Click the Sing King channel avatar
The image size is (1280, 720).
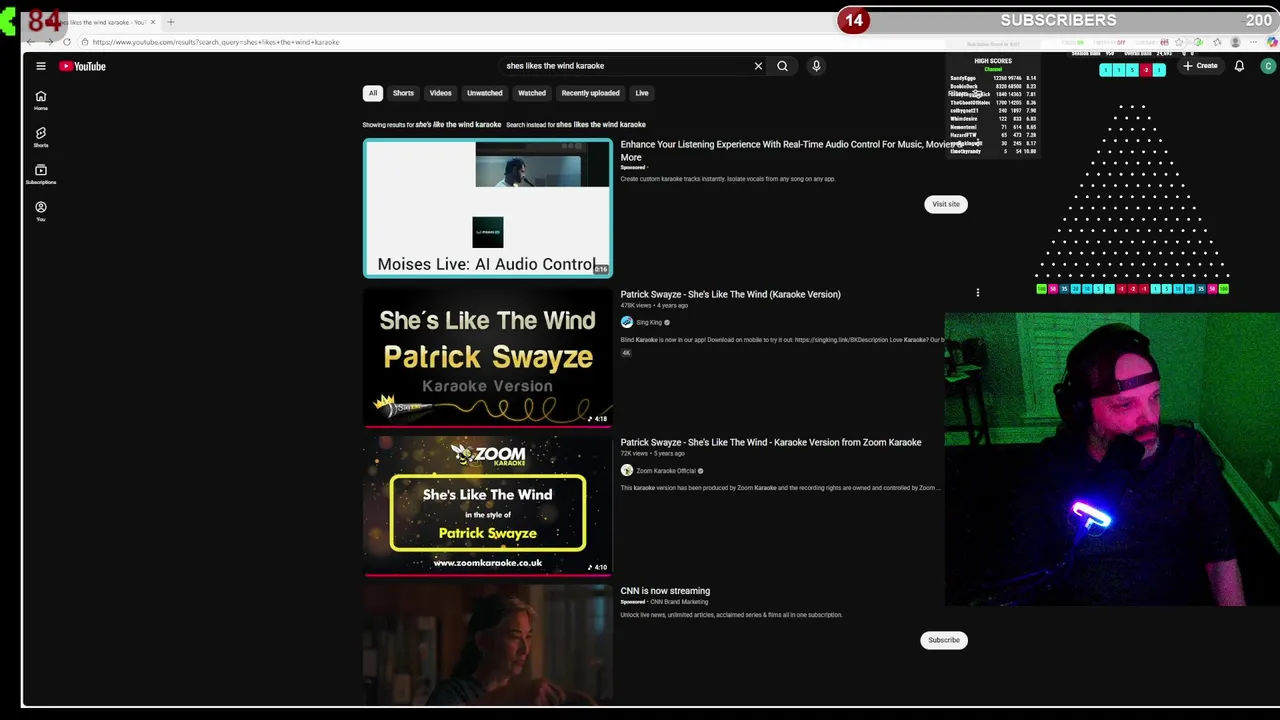click(627, 322)
